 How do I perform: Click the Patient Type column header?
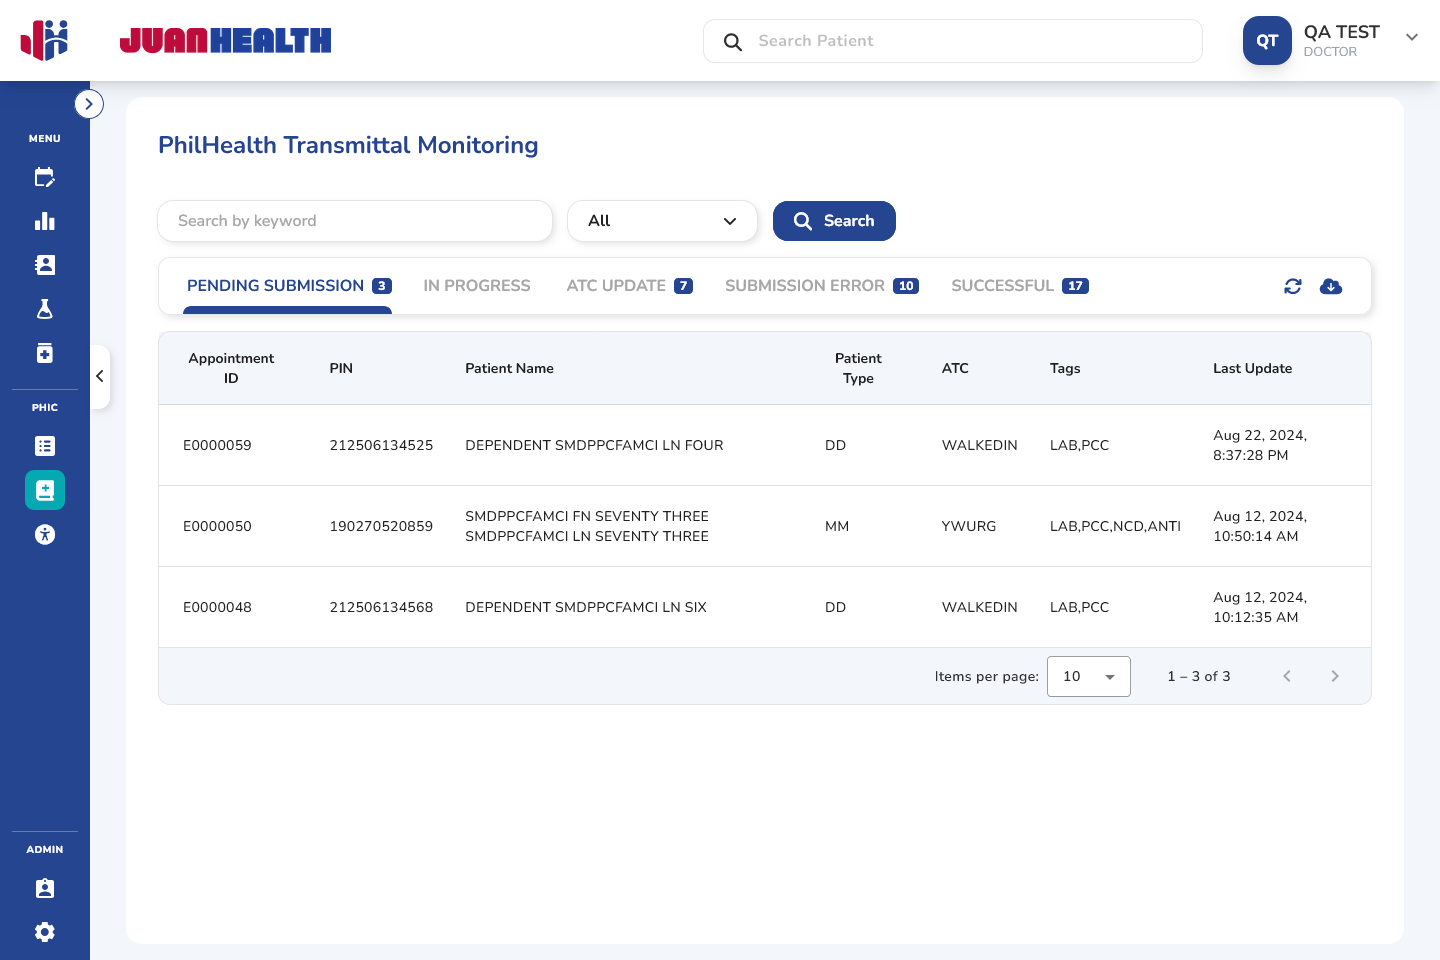point(858,368)
